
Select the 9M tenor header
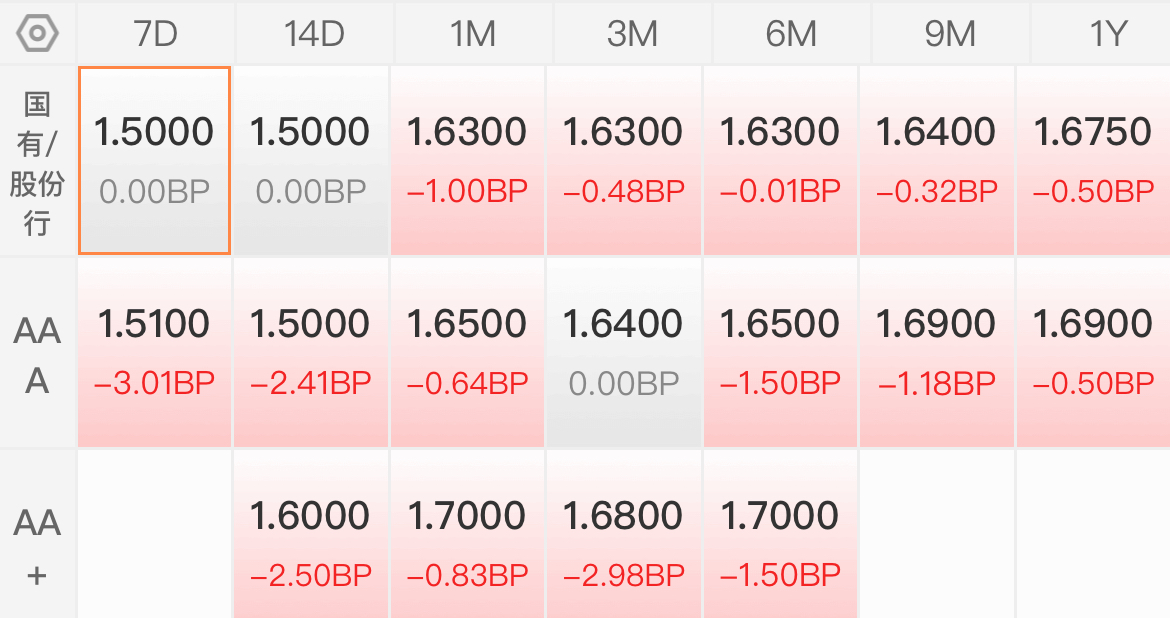click(x=950, y=34)
